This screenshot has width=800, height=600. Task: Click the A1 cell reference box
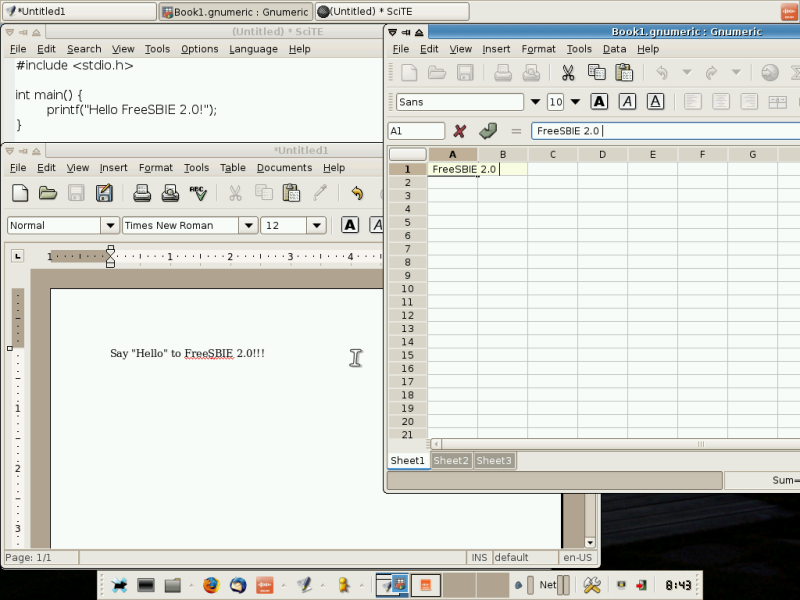point(416,131)
